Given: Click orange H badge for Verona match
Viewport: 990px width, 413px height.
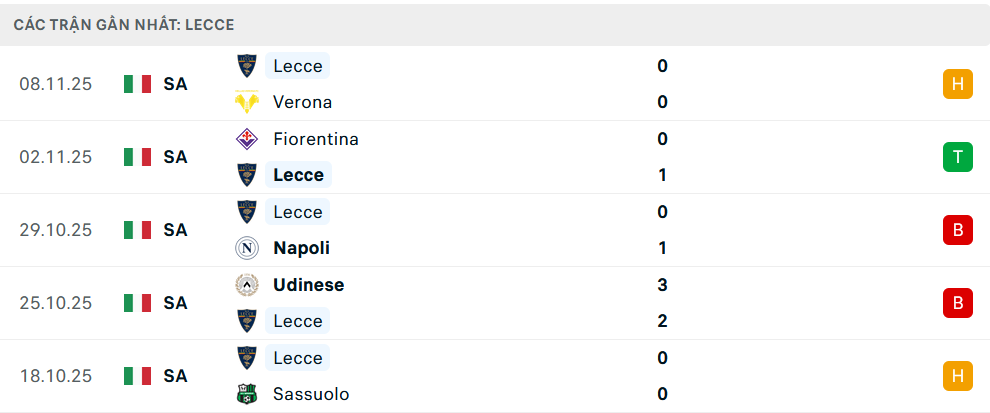Looking at the screenshot, I should pyautogui.click(x=957, y=84).
